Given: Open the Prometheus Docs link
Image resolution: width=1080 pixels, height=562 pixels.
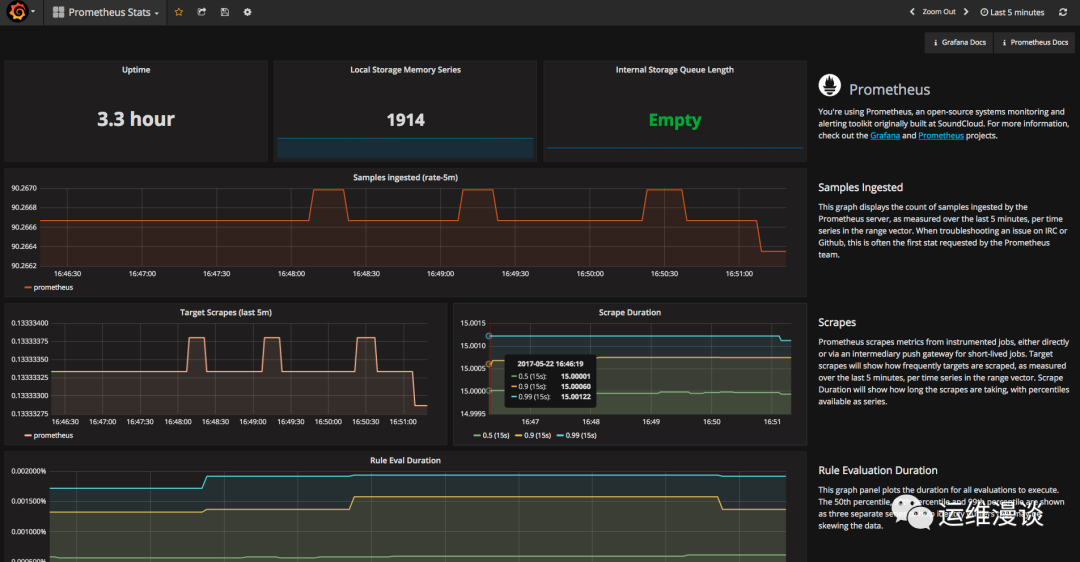Looking at the screenshot, I should tap(1035, 43).
